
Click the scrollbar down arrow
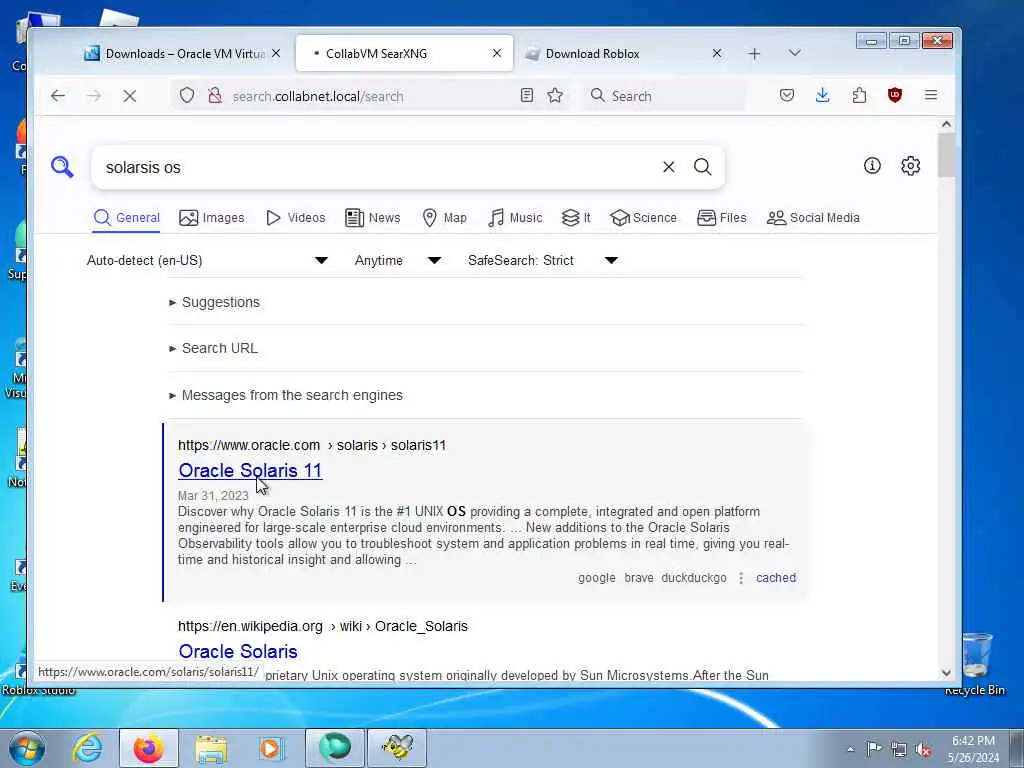(946, 673)
